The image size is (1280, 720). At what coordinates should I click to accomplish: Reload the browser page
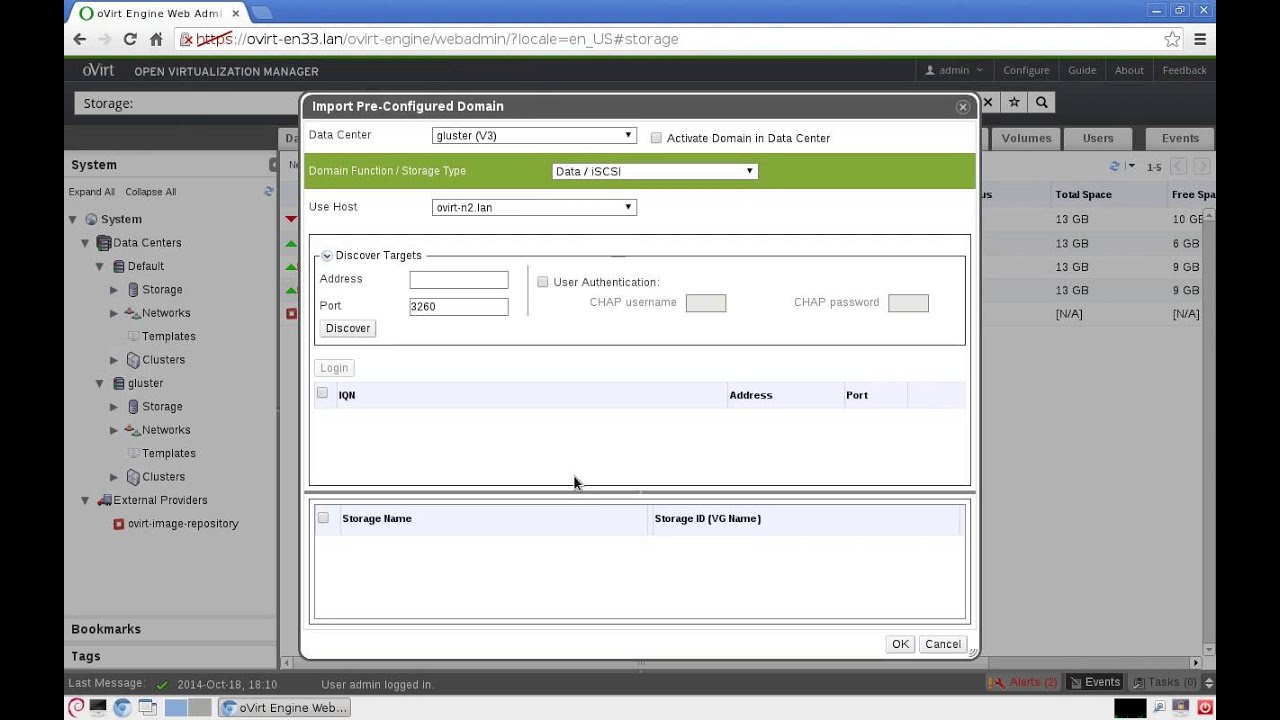pos(130,39)
